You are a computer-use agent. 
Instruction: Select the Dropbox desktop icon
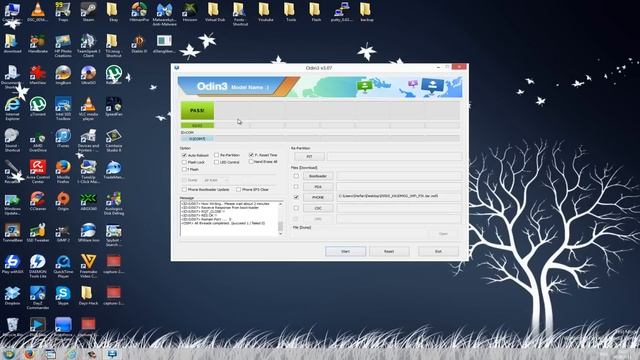(x=12, y=295)
